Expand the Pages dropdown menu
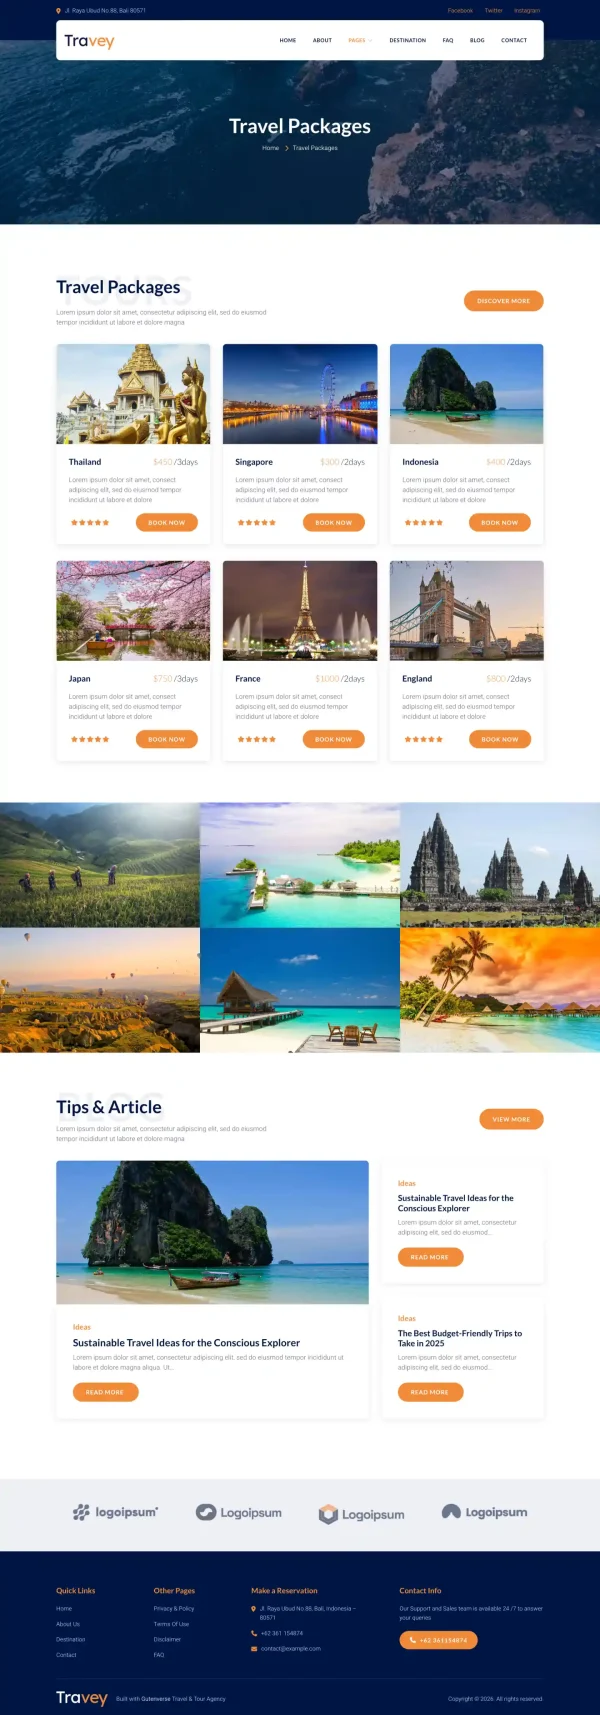Viewport: 600px width, 1715px height. click(x=360, y=40)
